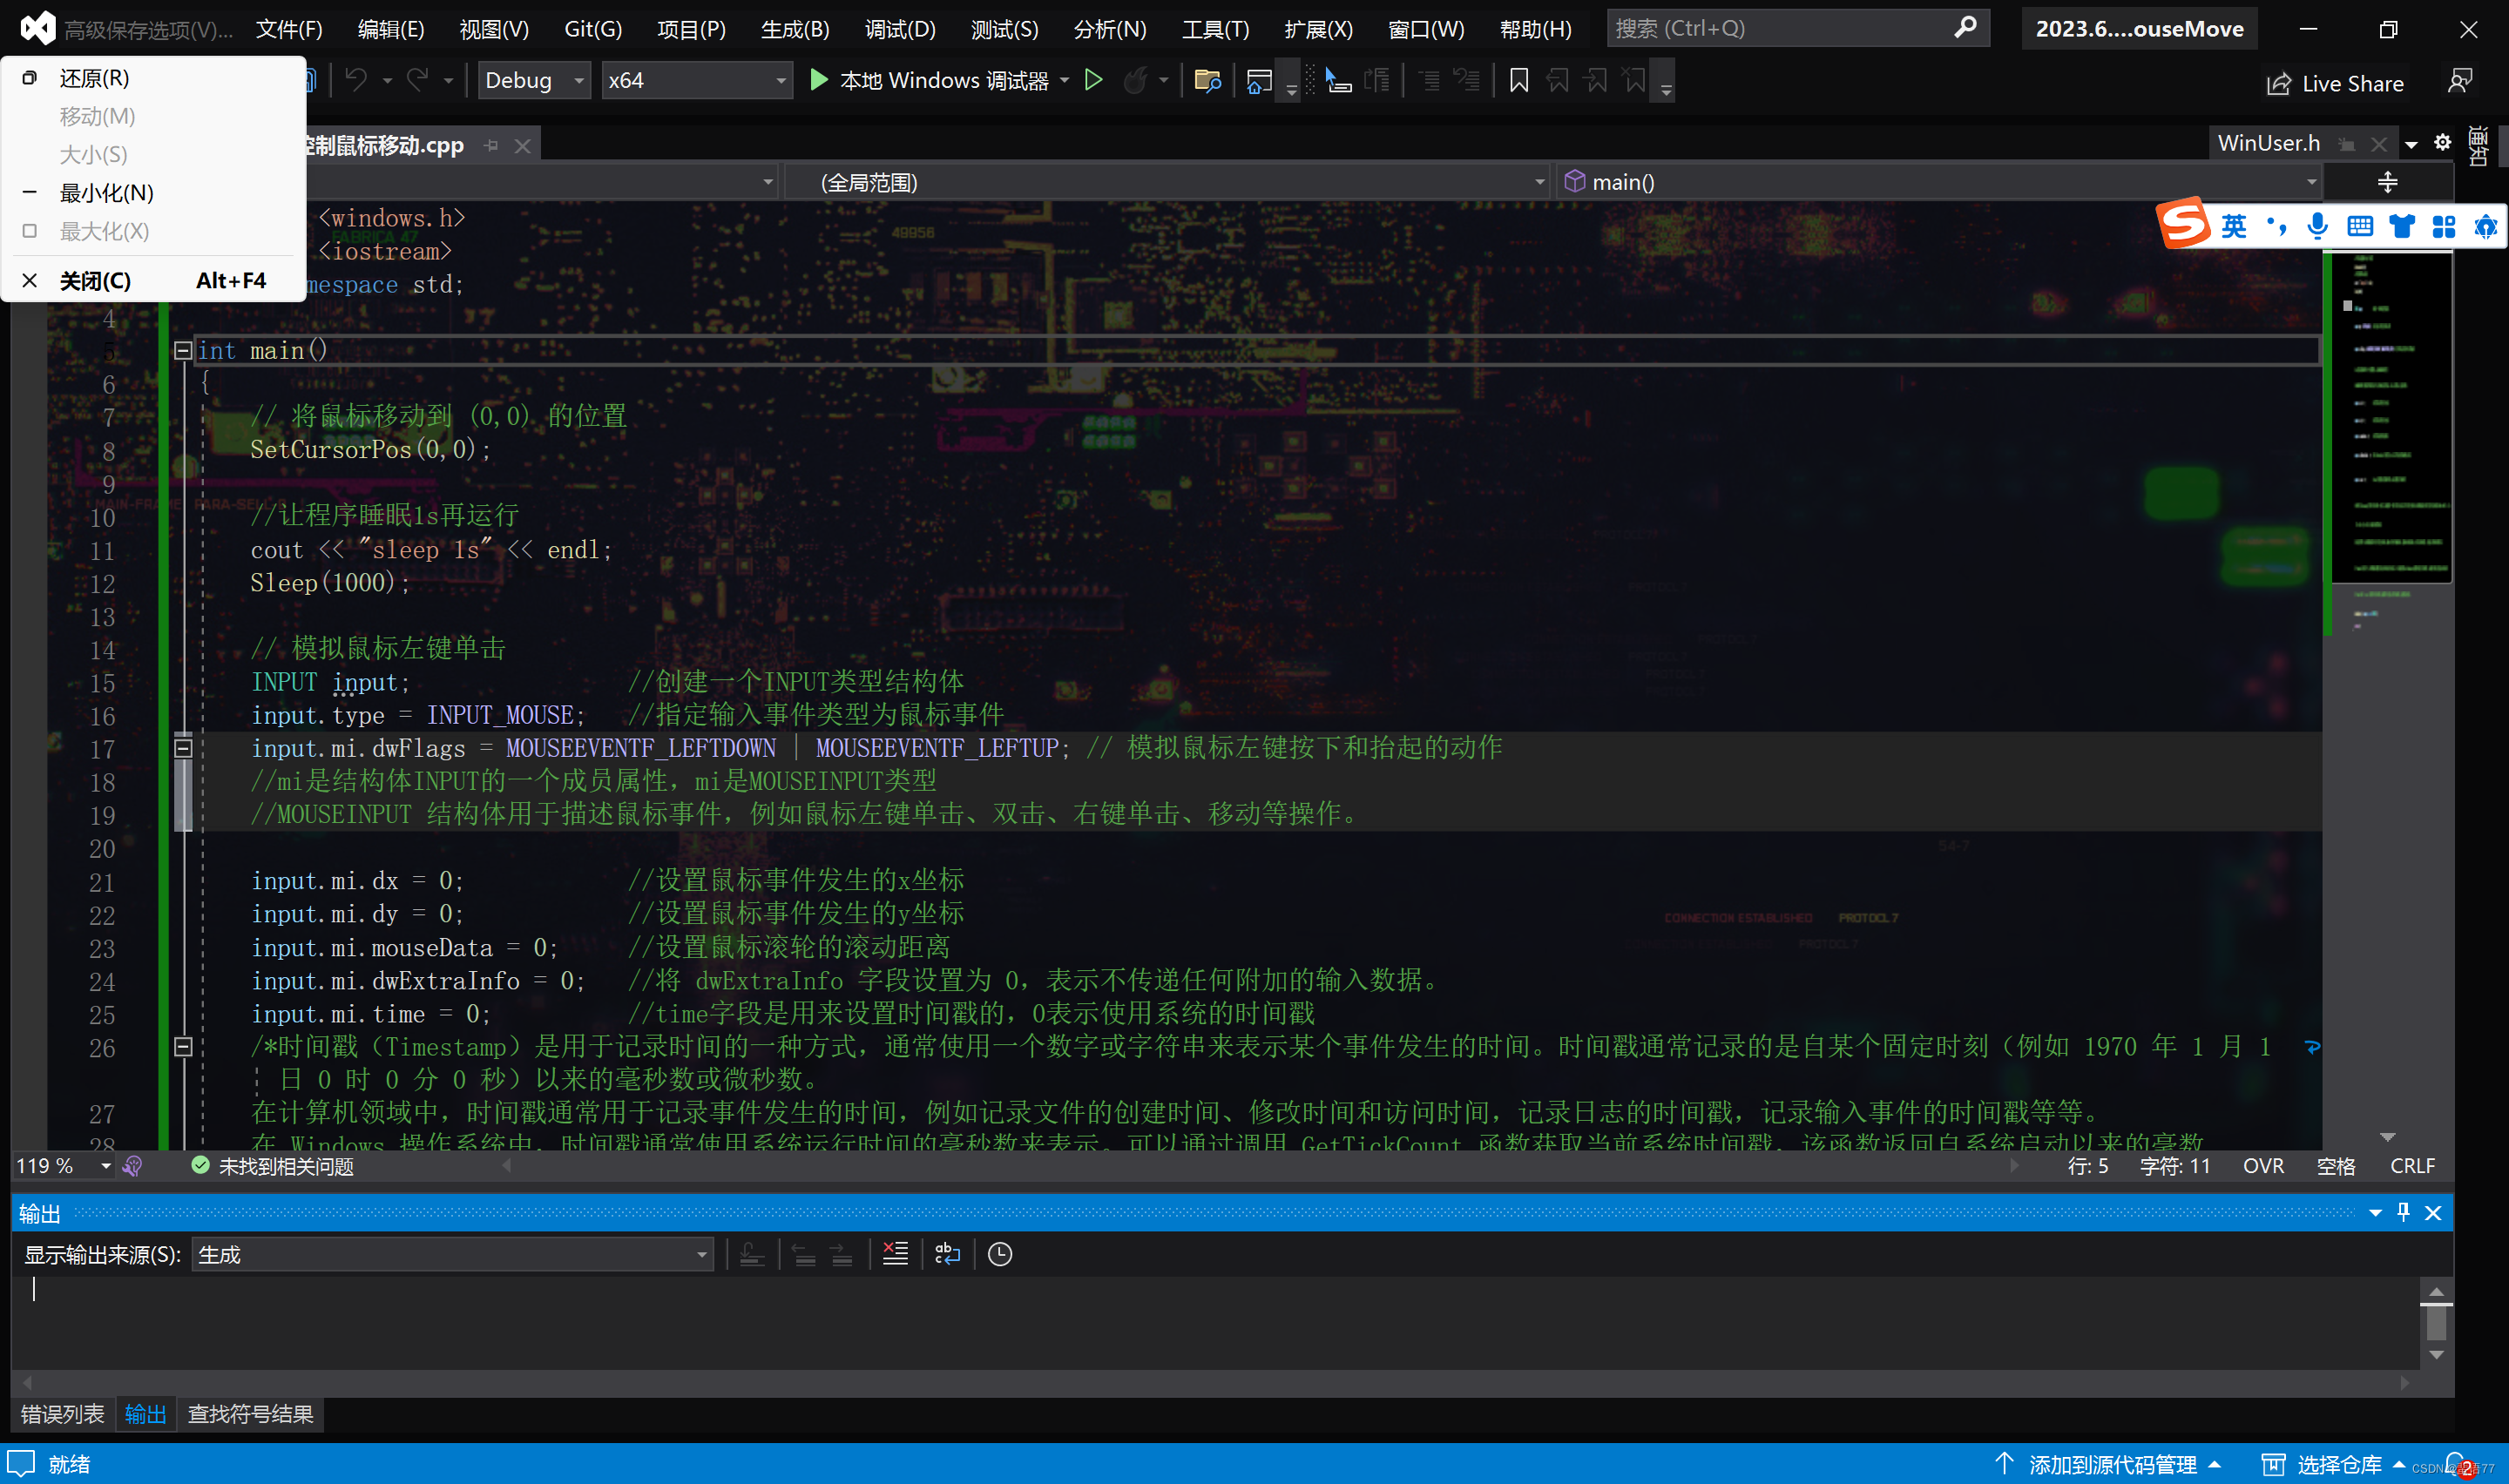Close the 控制鼠标移动.cpp tab
2509x1484 pixels.
[522, 146]
